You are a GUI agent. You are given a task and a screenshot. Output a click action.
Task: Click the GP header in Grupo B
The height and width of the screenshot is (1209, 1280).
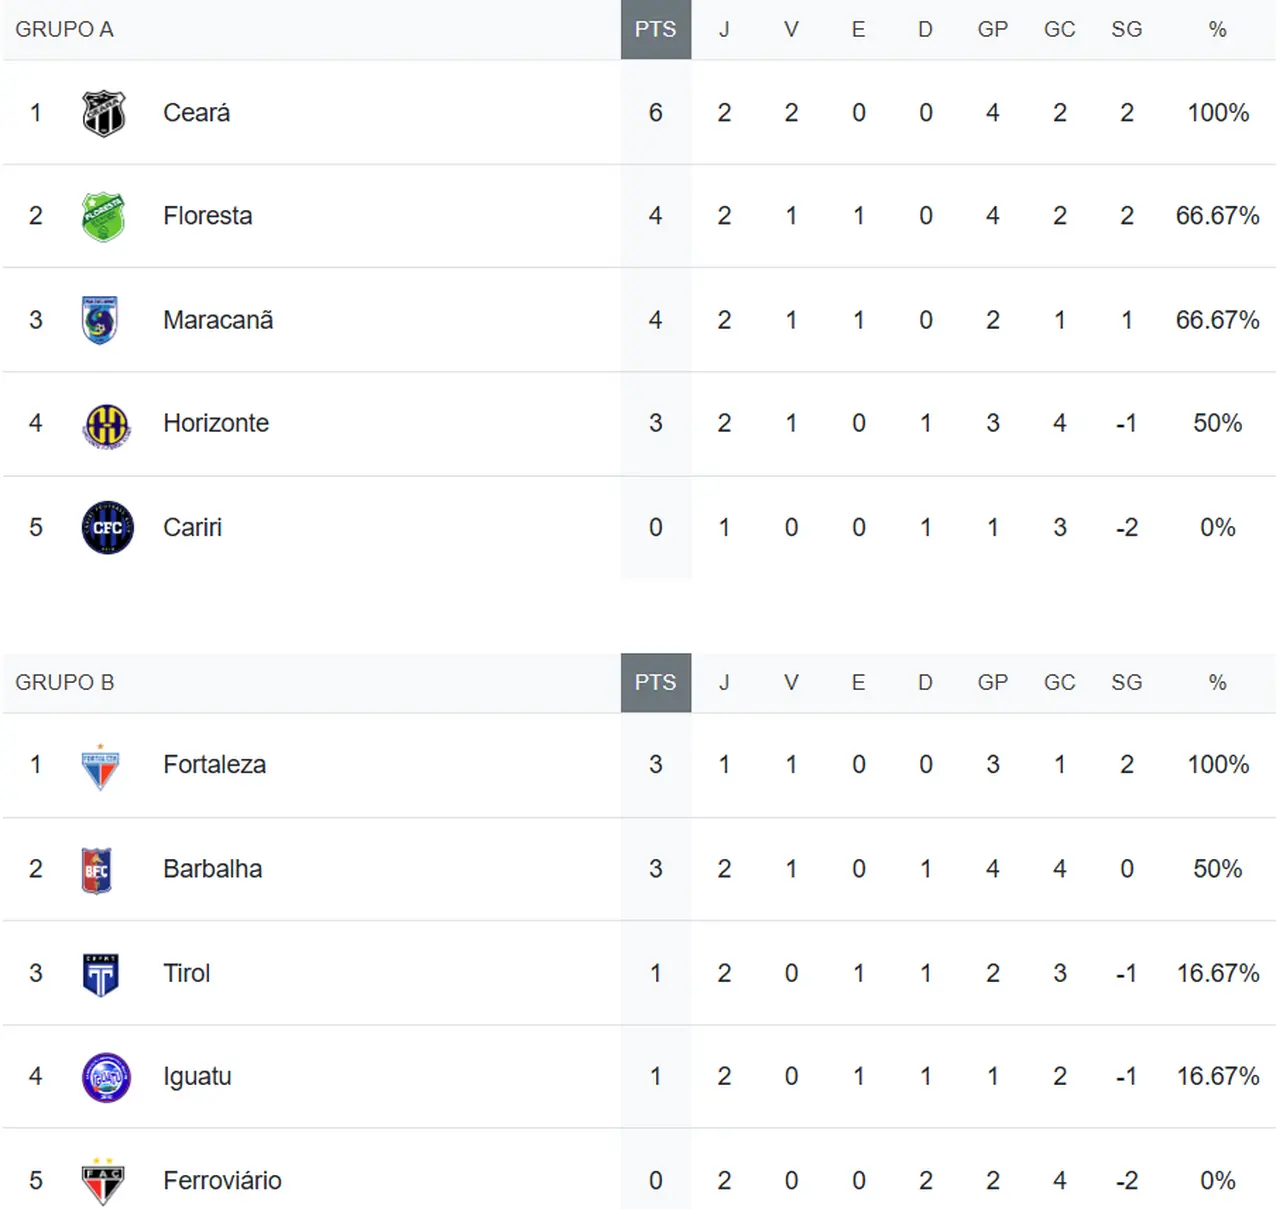[x=992, y=683]
